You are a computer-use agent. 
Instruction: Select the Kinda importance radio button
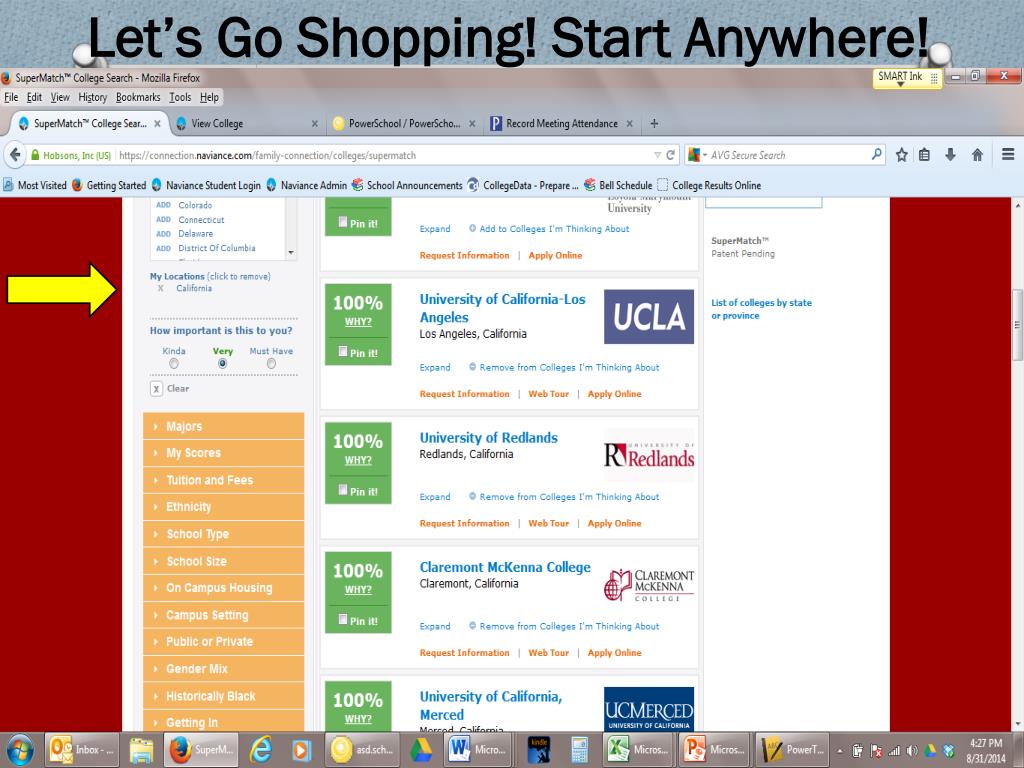174,364
